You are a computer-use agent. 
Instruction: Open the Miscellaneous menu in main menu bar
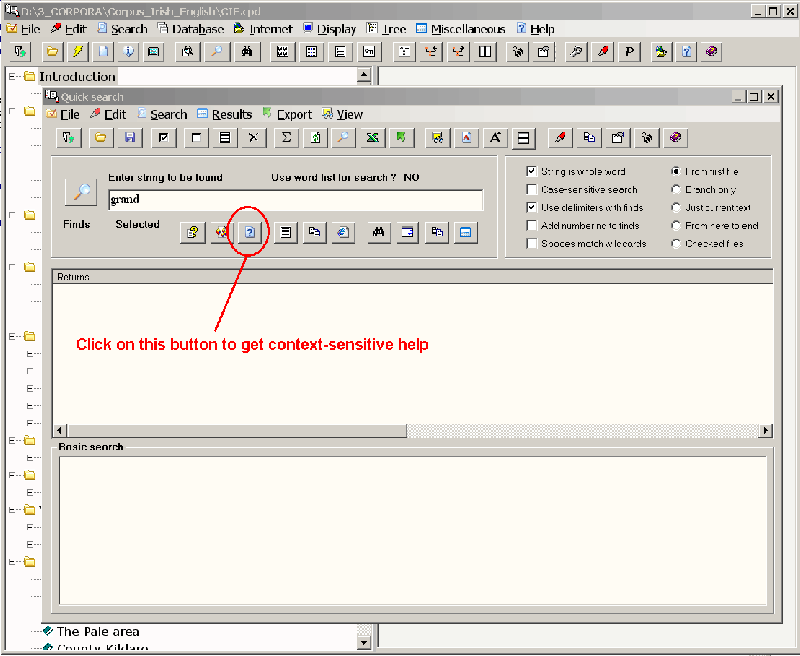tap(467, 29)
